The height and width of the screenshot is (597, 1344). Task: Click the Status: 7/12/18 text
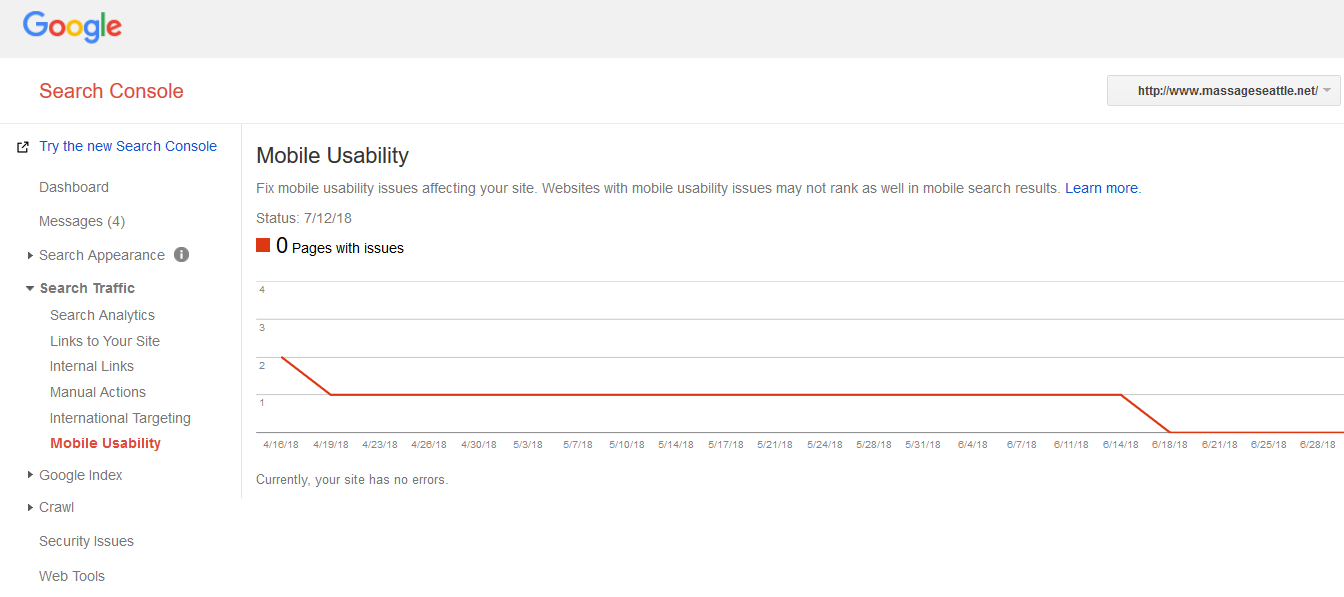click(x=304, y=218)
